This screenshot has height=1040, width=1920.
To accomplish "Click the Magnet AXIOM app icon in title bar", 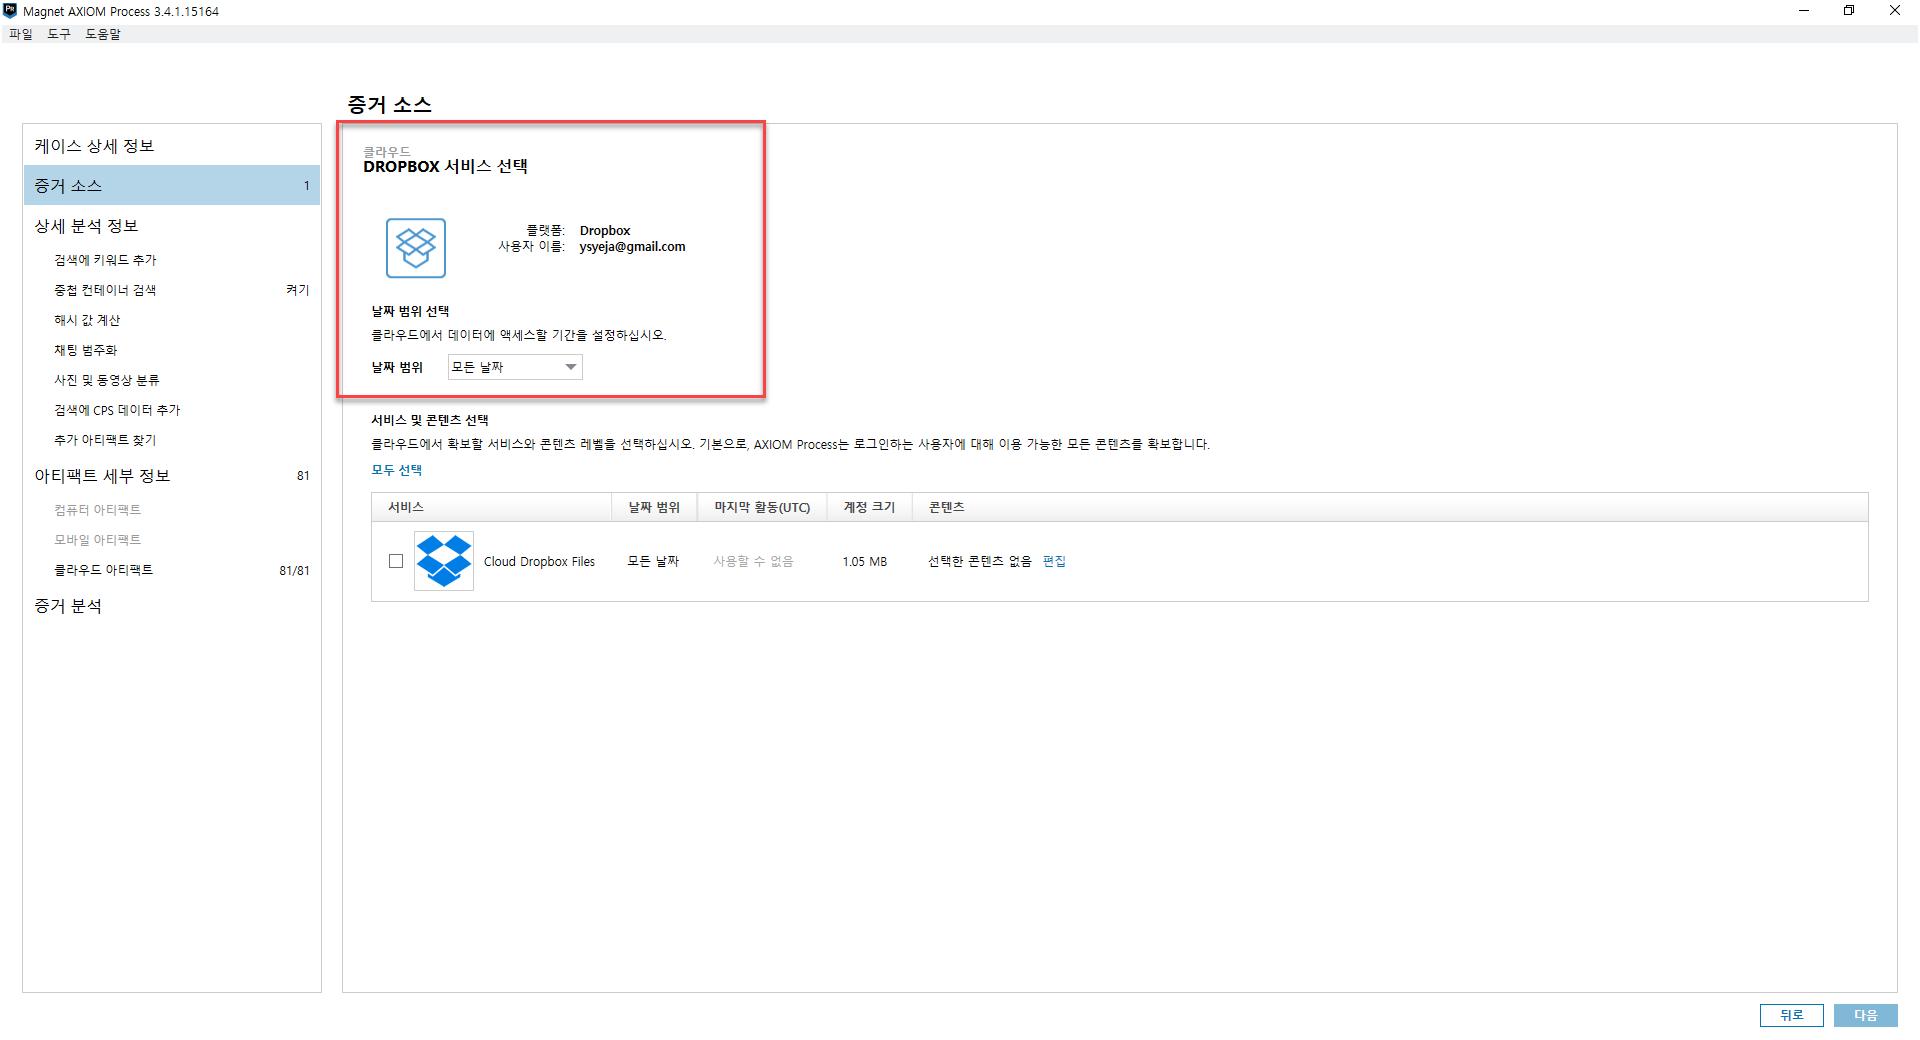I will tap(10, 11).
